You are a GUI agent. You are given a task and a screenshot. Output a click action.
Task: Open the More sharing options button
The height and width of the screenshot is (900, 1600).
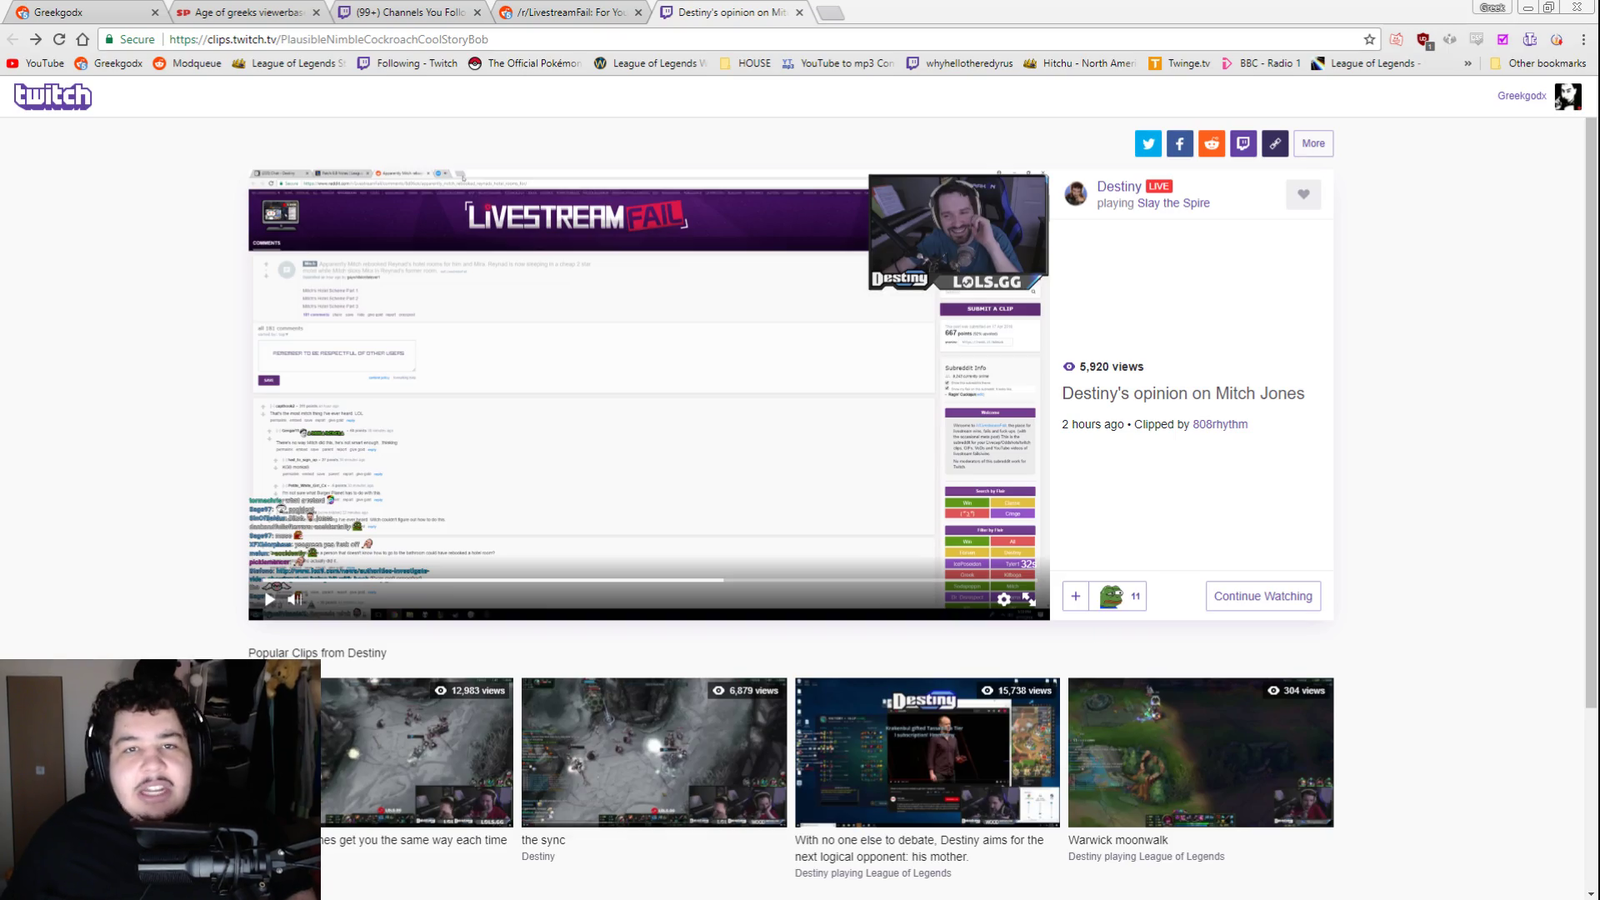(x=1313, y=144)
